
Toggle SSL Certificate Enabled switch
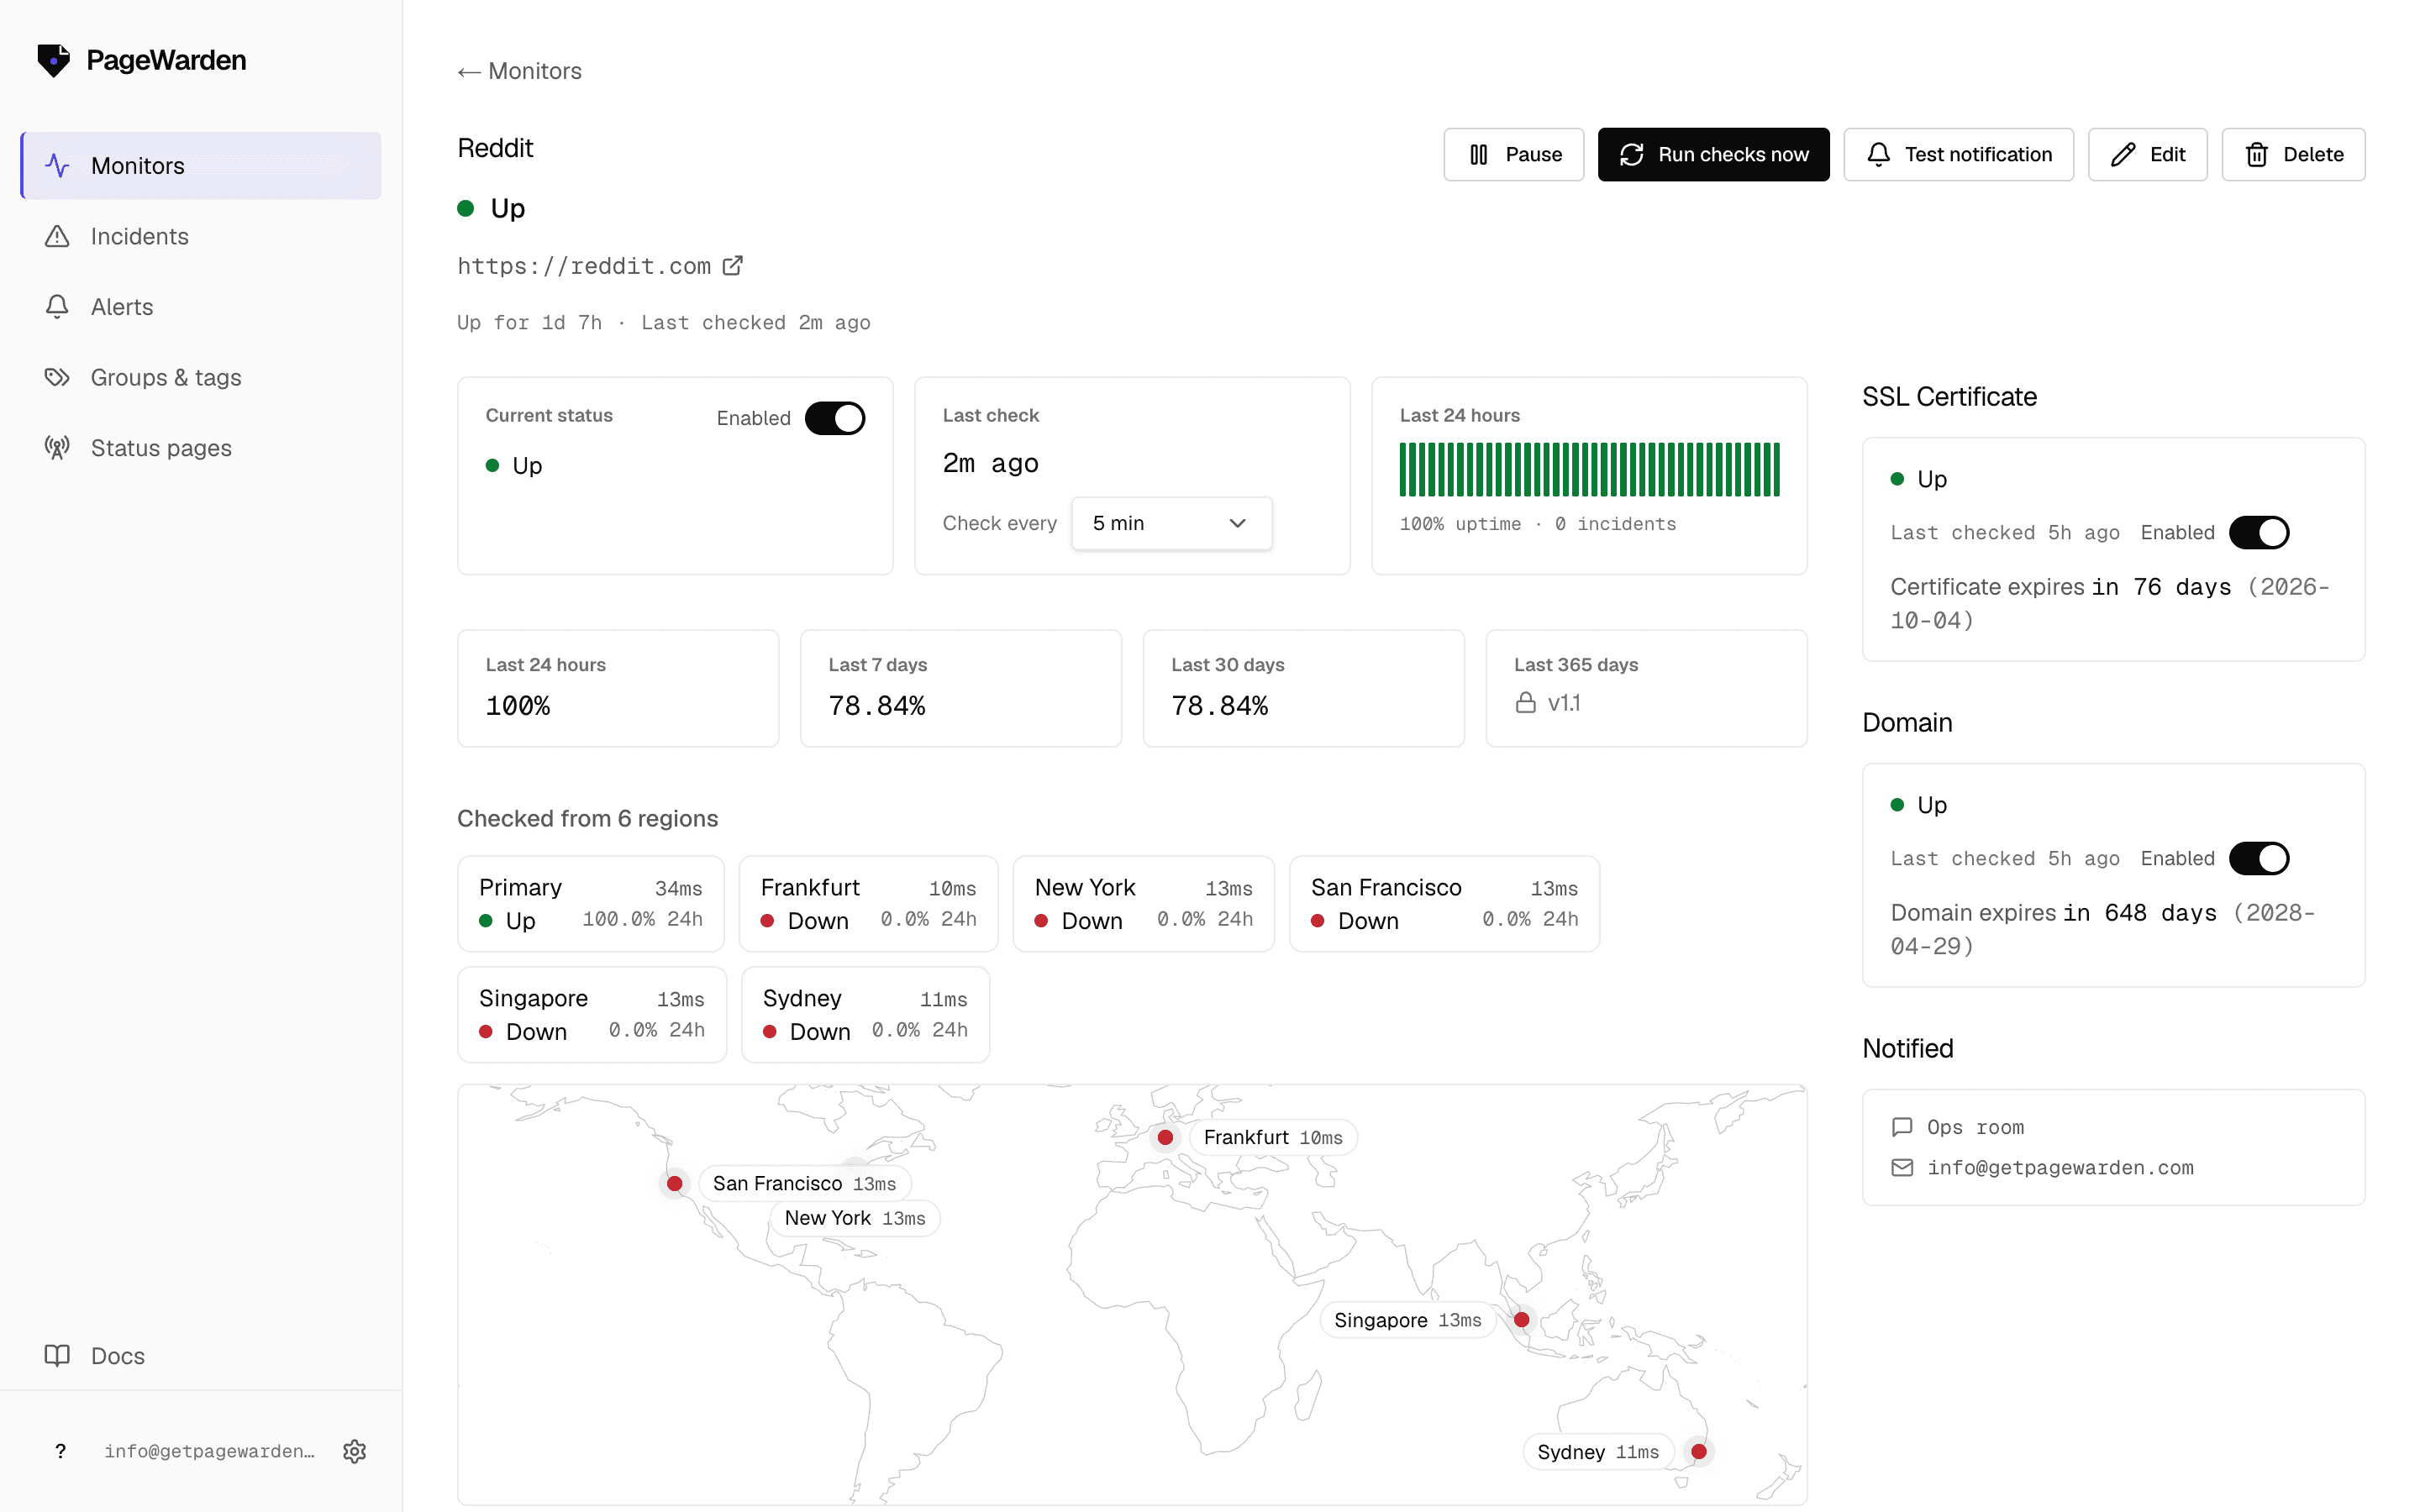click(2259, 532)
